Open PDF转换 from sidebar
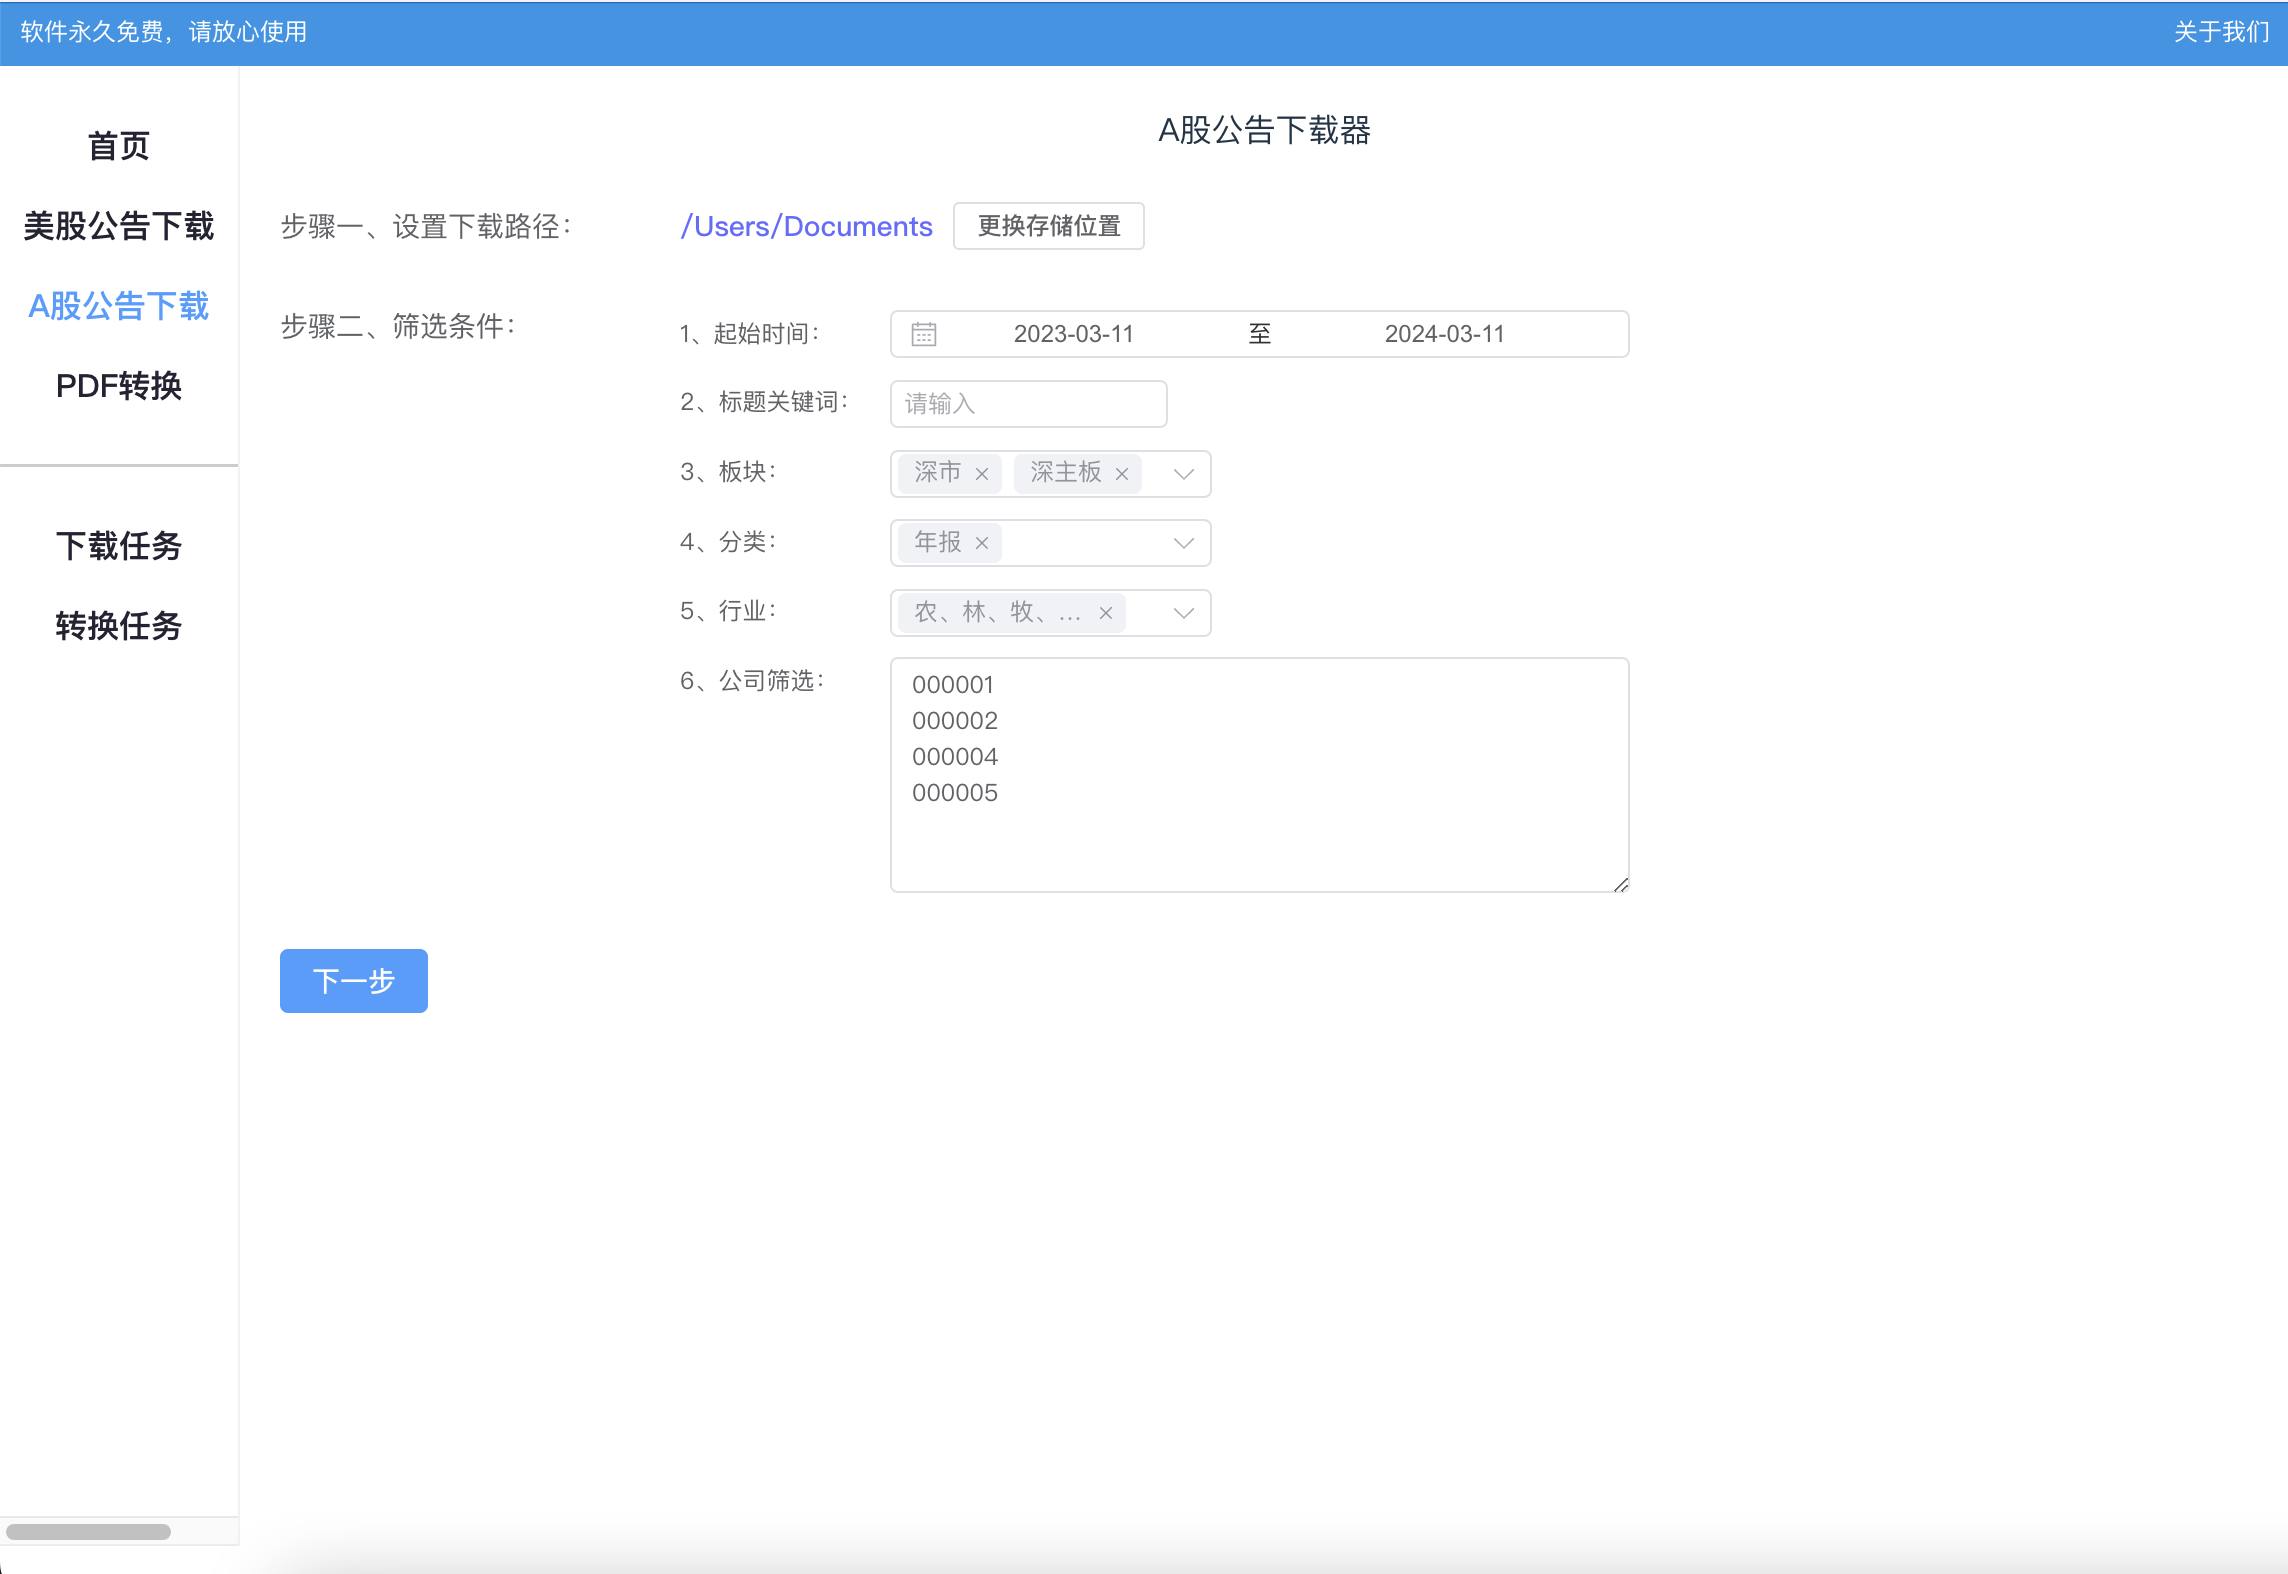Screen dimensions: 2288x1574 (118, 386)
